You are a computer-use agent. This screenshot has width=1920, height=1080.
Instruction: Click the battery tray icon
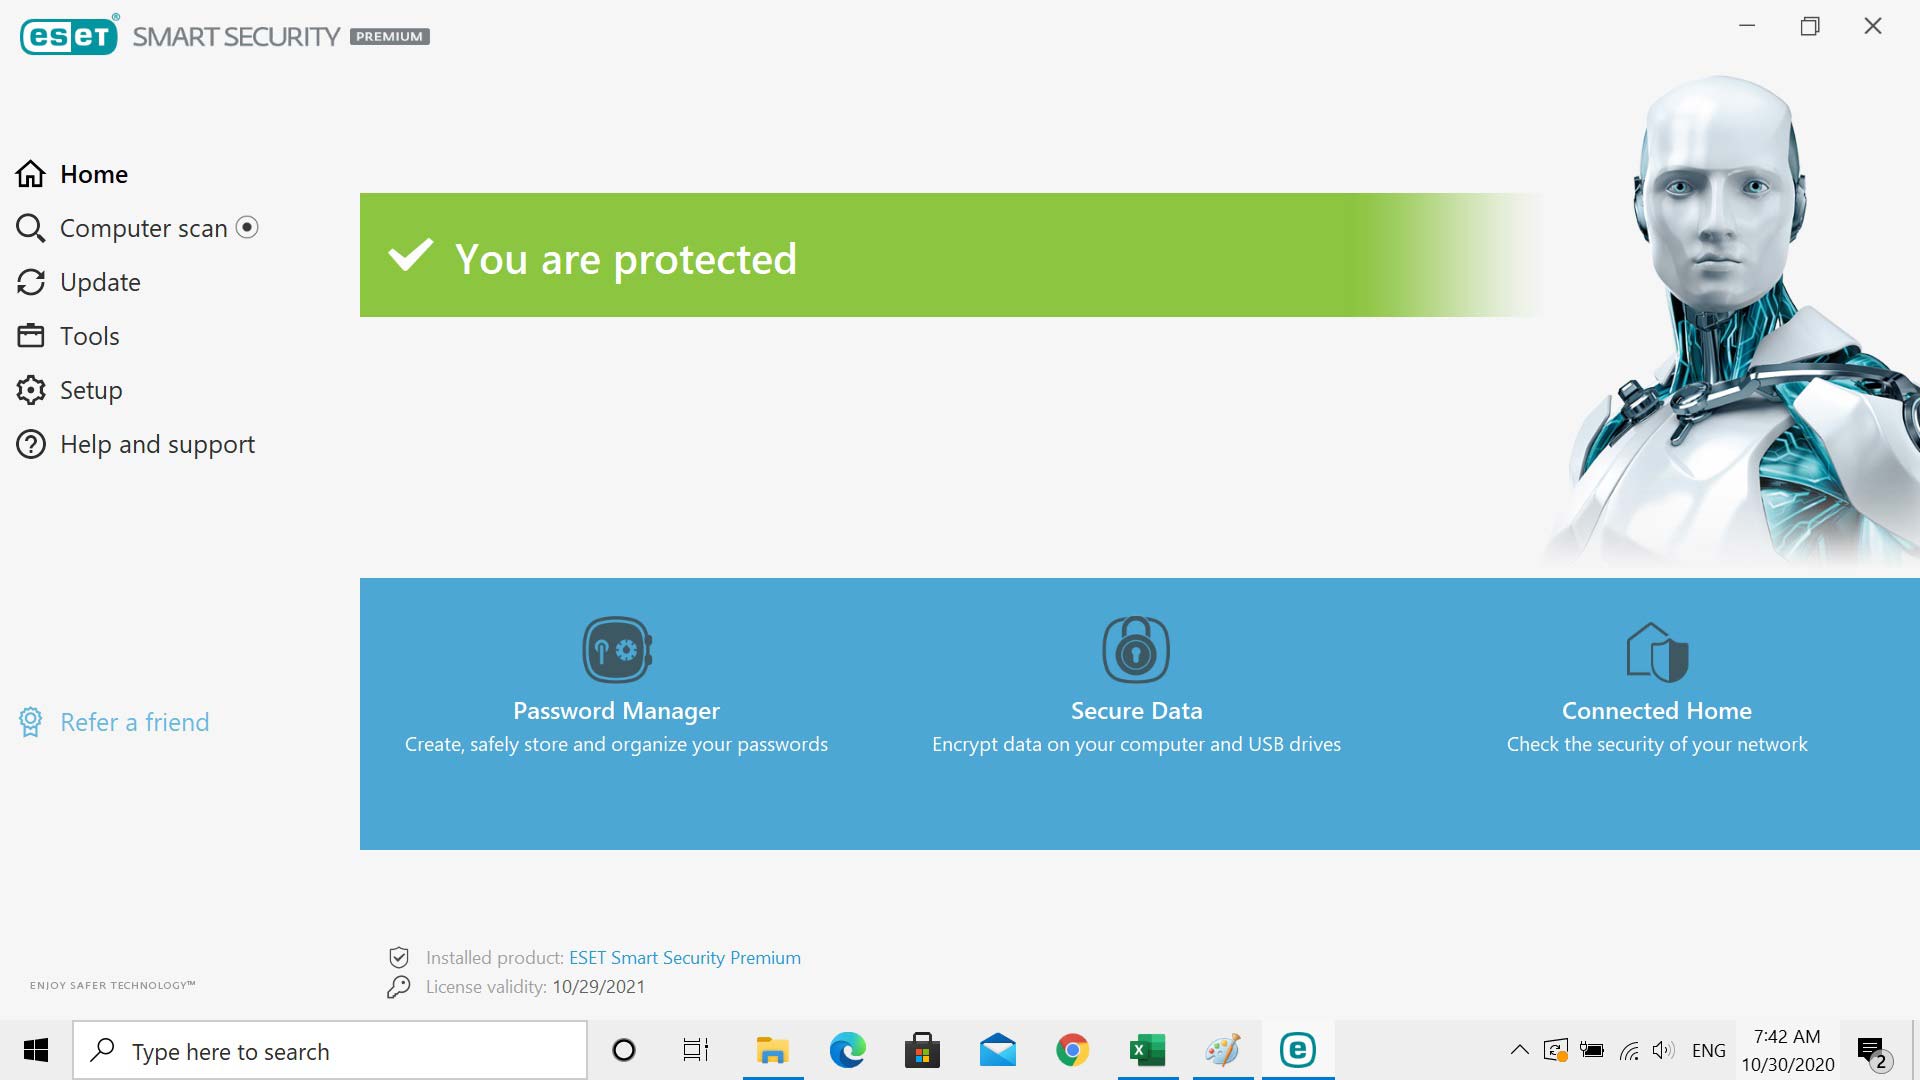click(x=1592, y=1050)
